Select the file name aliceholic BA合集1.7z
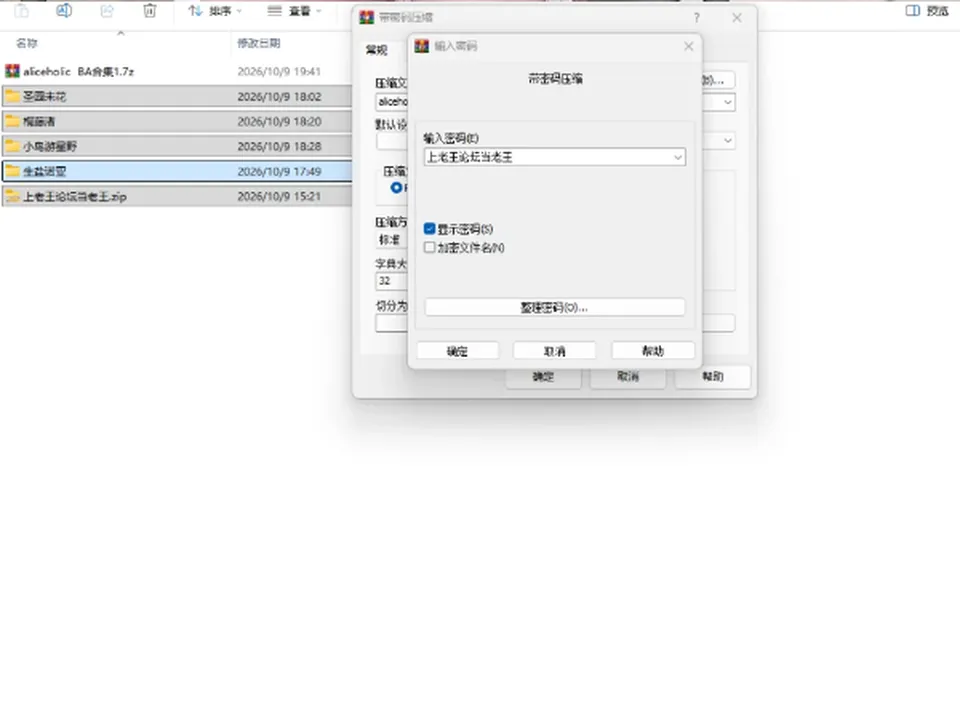 coord(78,72)
